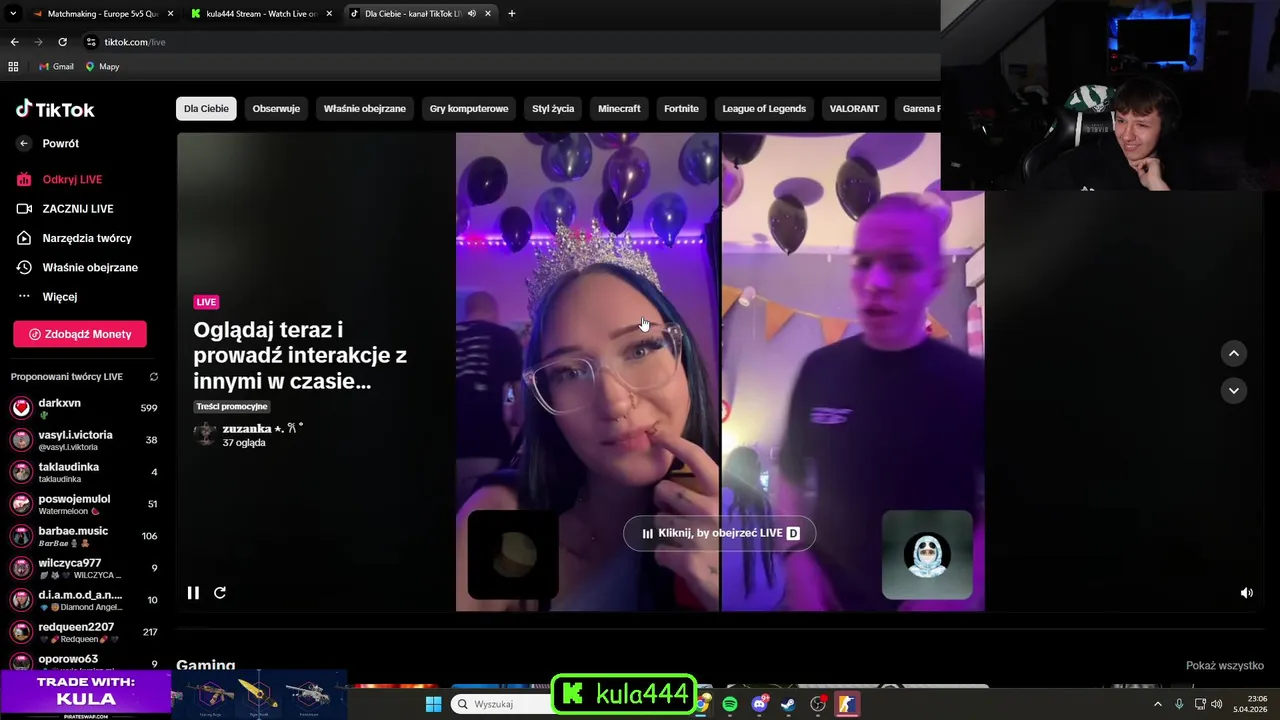Select the Minecraft category tab
The image size is (1280, 720).
619,108
